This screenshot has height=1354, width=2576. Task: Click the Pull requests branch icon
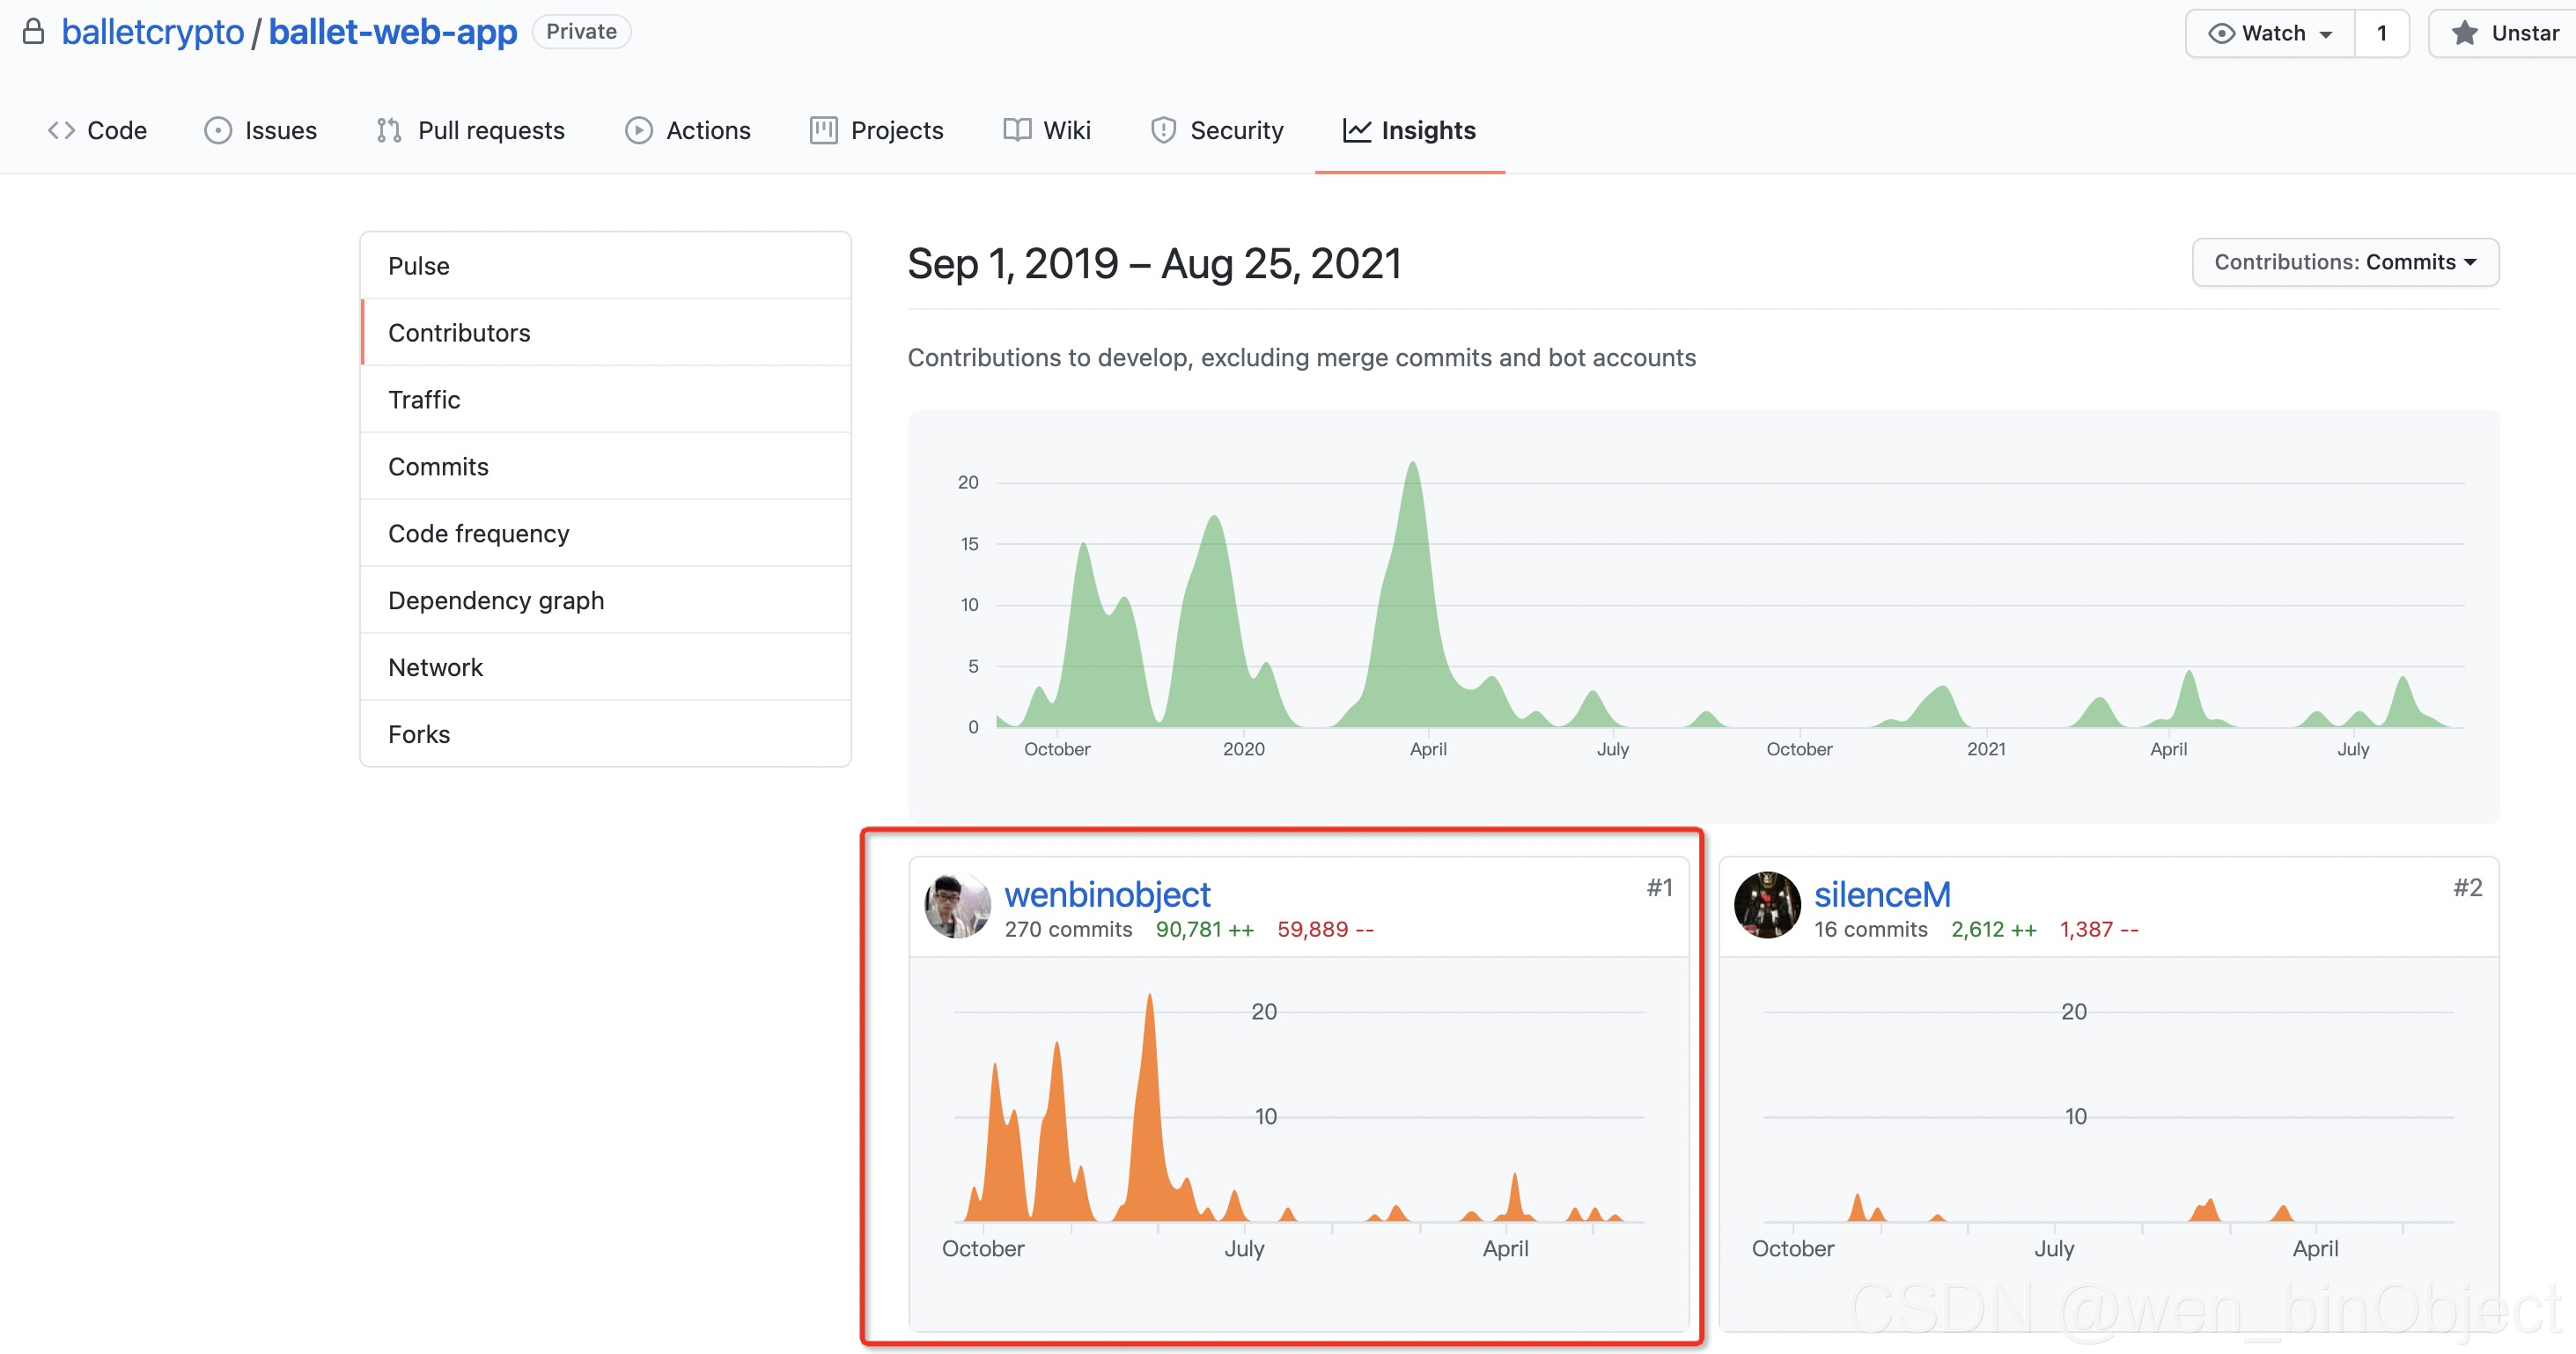(389, 130)
